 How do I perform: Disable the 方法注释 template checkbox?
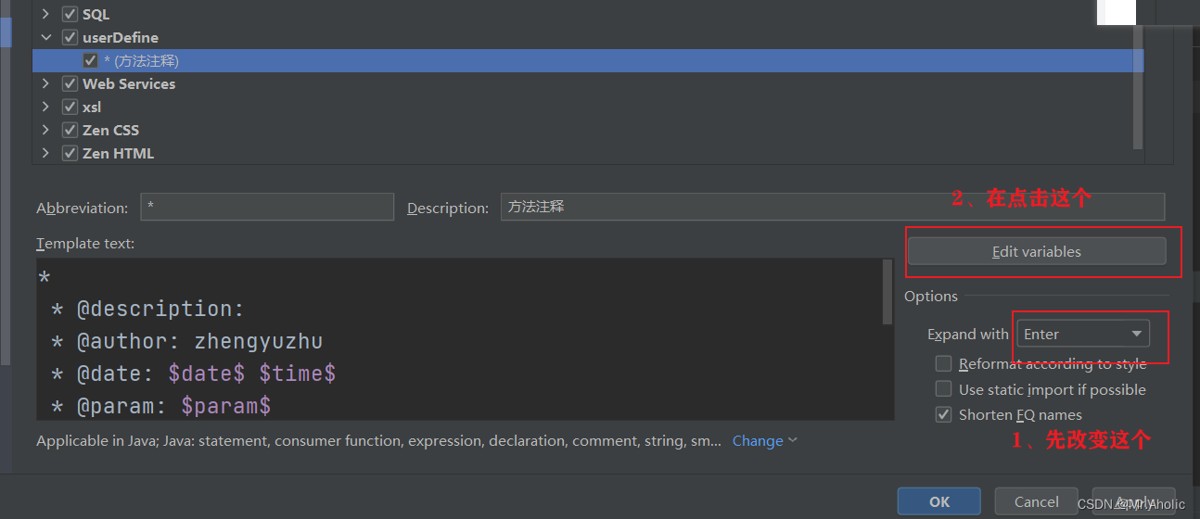click(x=91, y=61)
